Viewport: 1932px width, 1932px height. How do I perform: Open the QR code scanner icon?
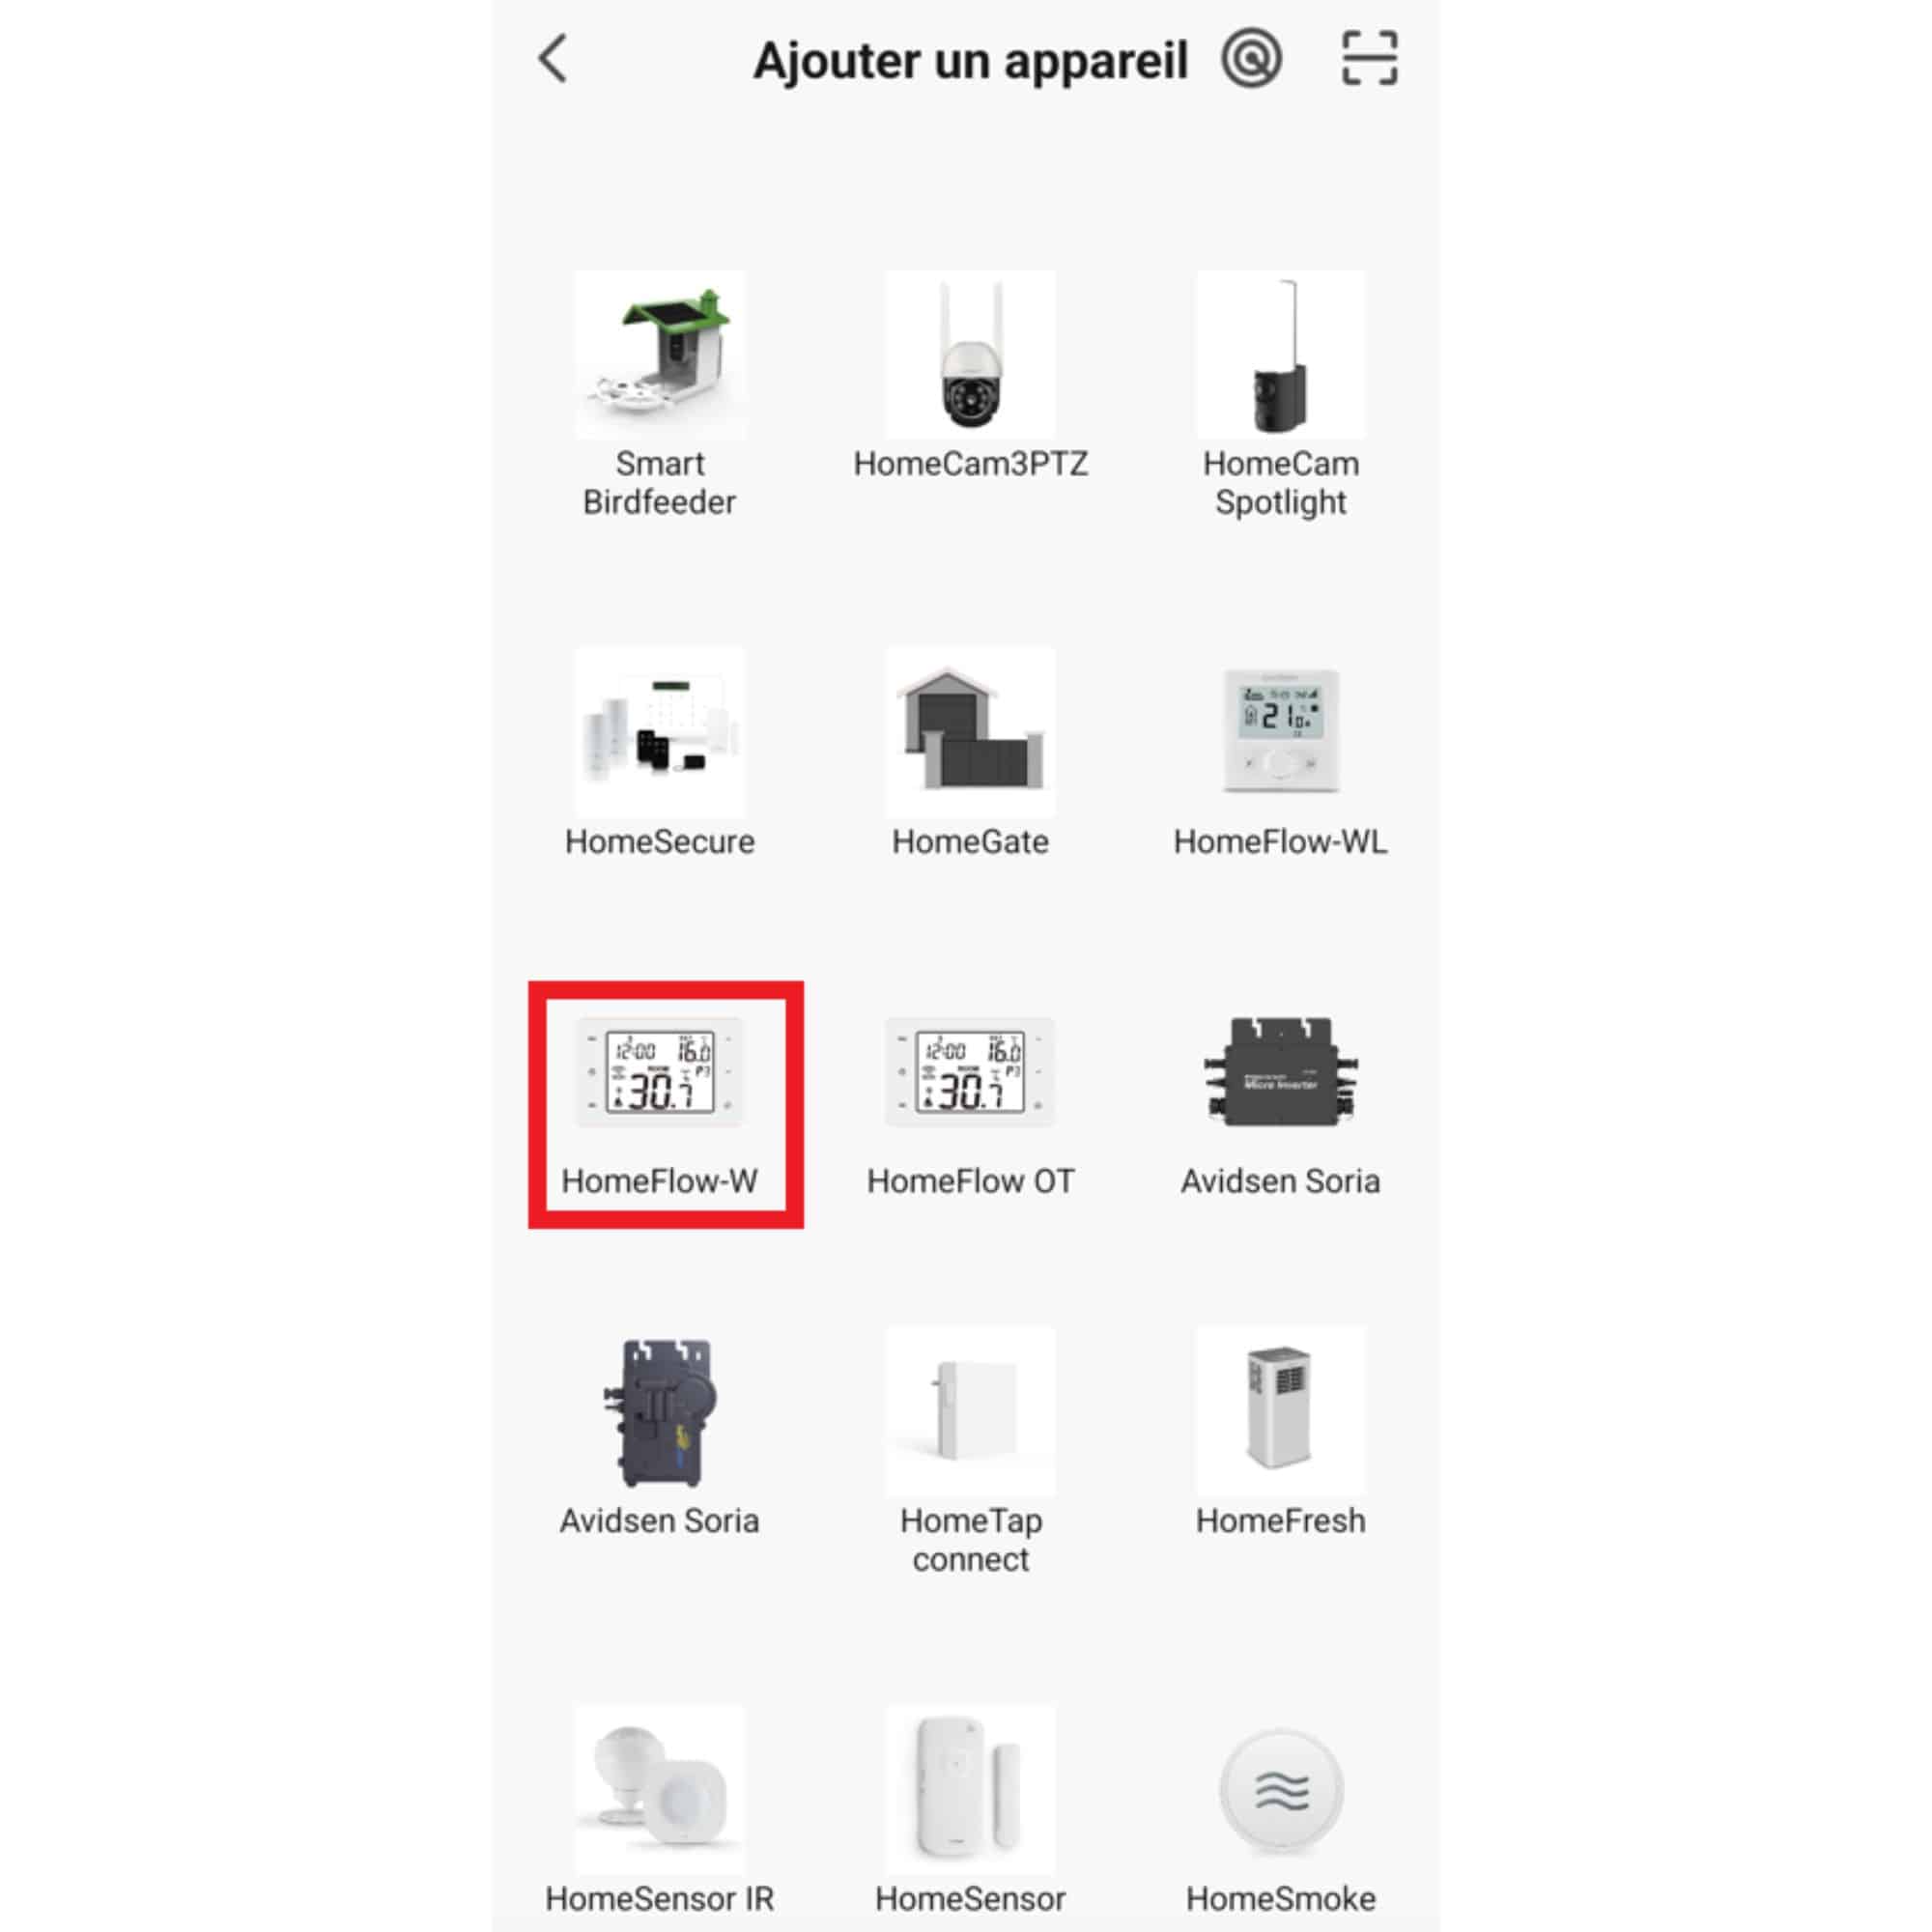[1369, 58]
